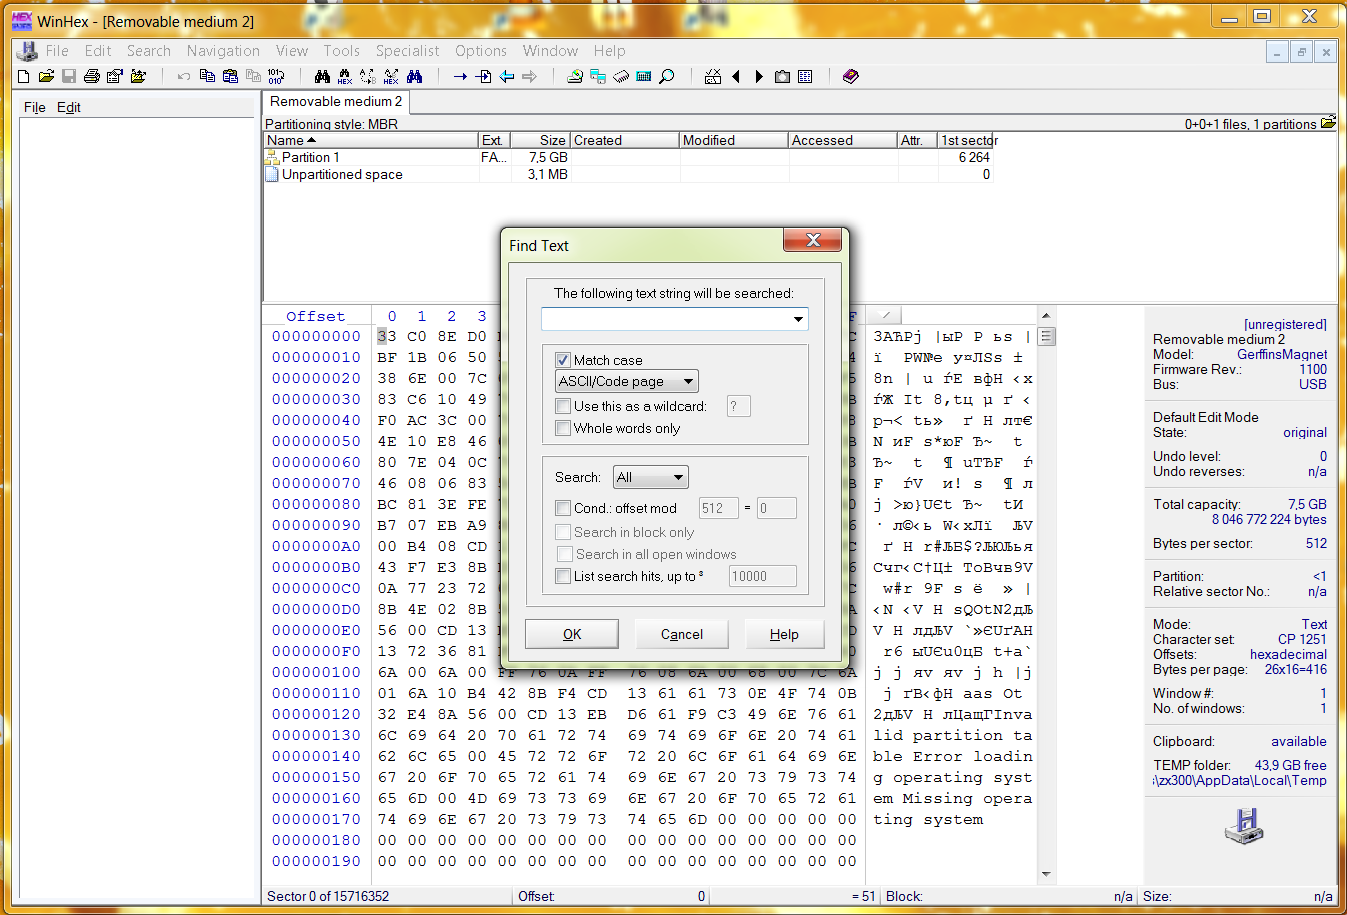Click the New file toolbar icon
Screen dimensions: 1347x915
pyautogui.click(x=24, y=76)
